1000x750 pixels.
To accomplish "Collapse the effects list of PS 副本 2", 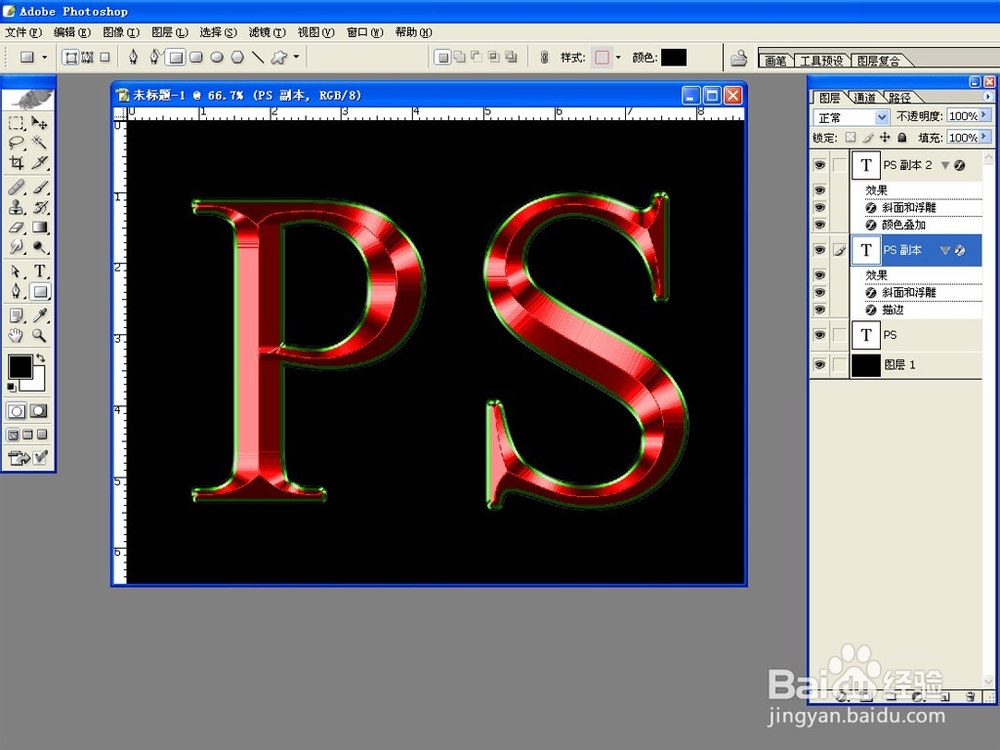I will tap(946, 164).
